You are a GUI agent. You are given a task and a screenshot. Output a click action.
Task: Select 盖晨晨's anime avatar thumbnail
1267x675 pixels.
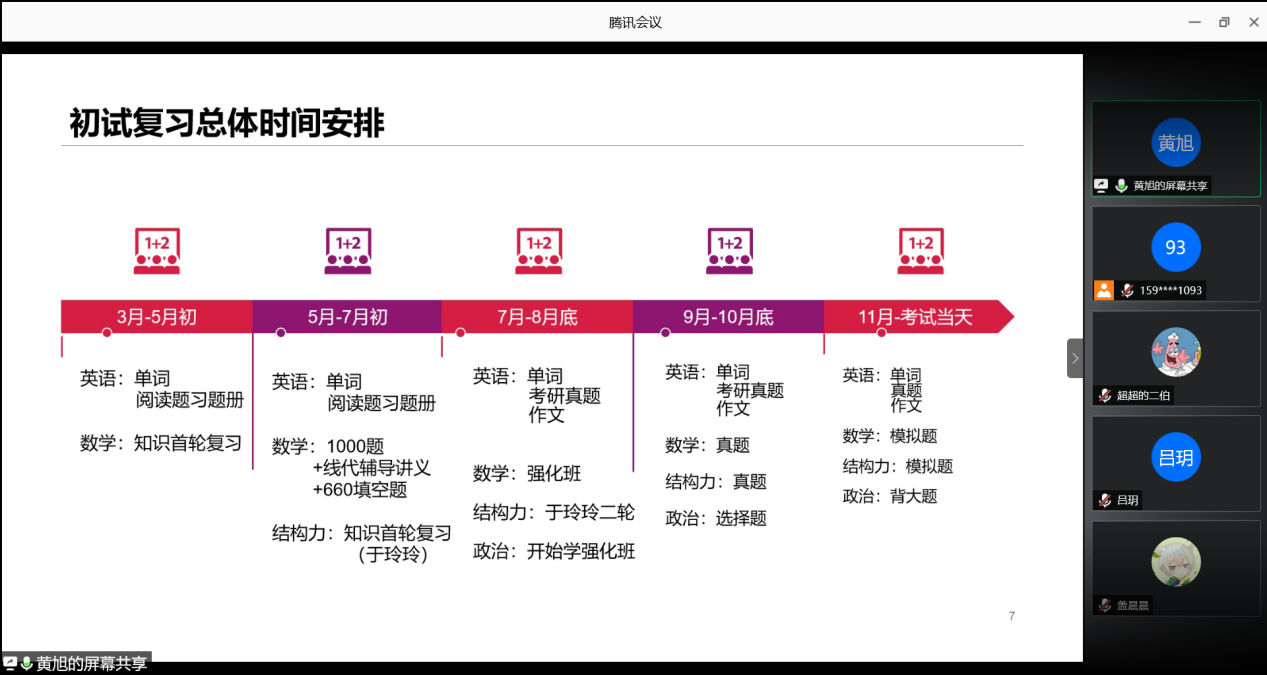coord(1176,562)
